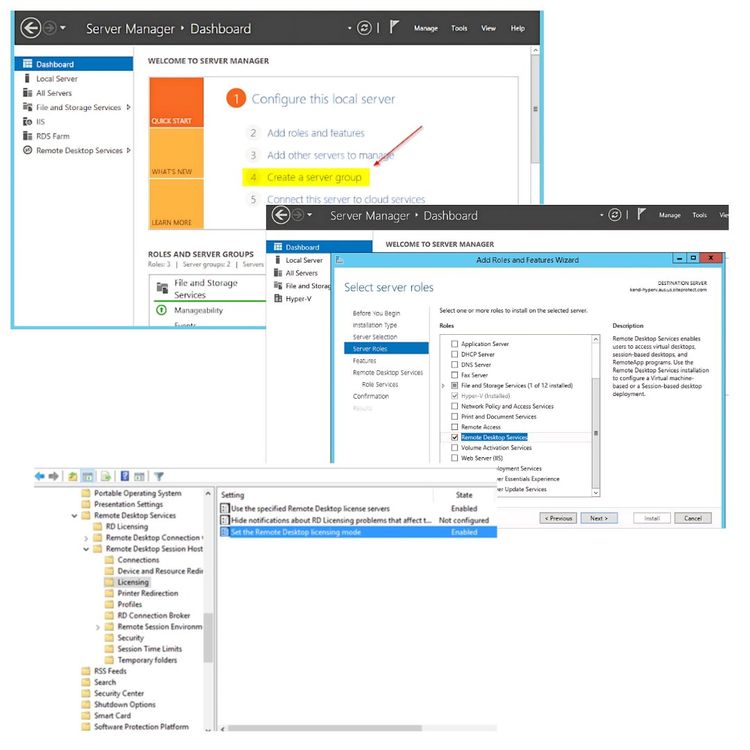Expand File and Storage Services in the roles list
750x750 pixels.
click(443, 386)
